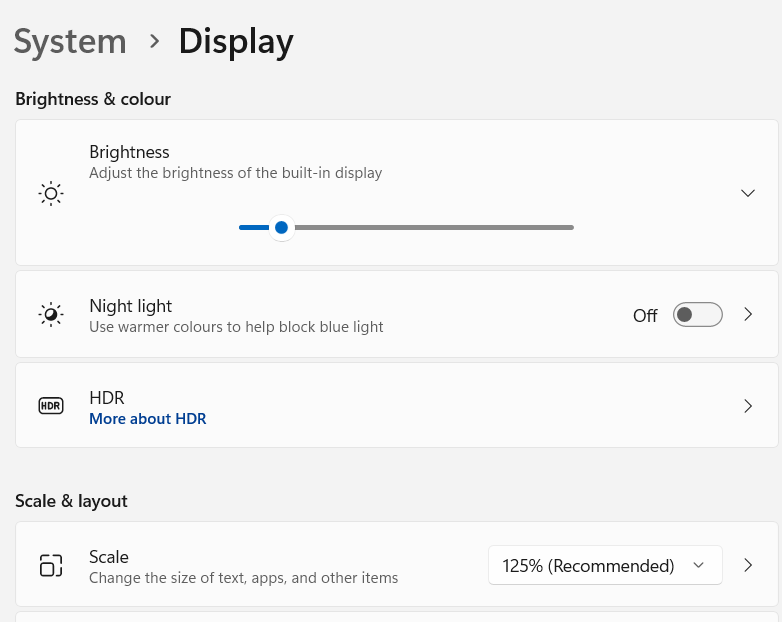Viewport: 782px width, 622px height.
Task: Click the breadcrumb arrow between System and Display
Action: click(154, 41)
